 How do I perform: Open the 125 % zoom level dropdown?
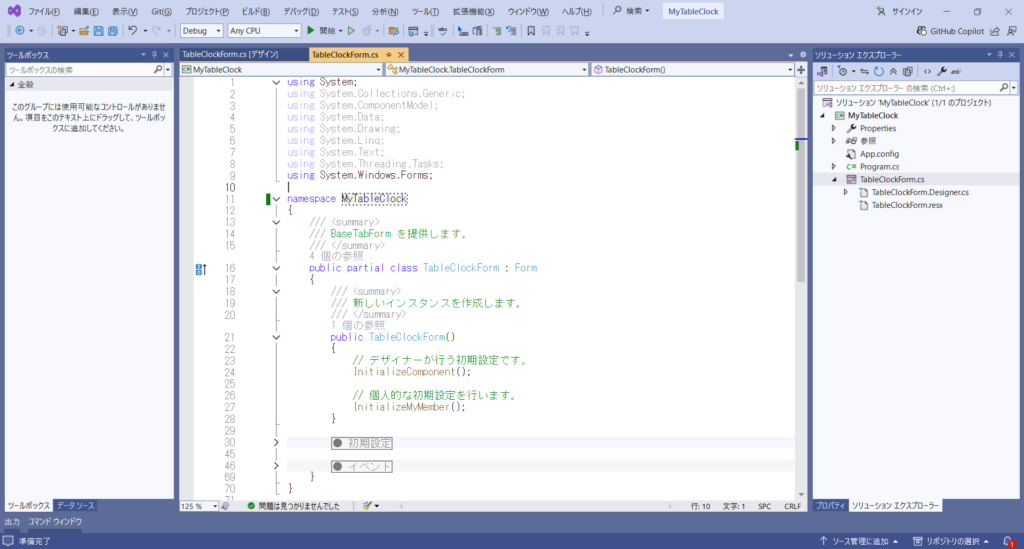click(x=199, y=506)
